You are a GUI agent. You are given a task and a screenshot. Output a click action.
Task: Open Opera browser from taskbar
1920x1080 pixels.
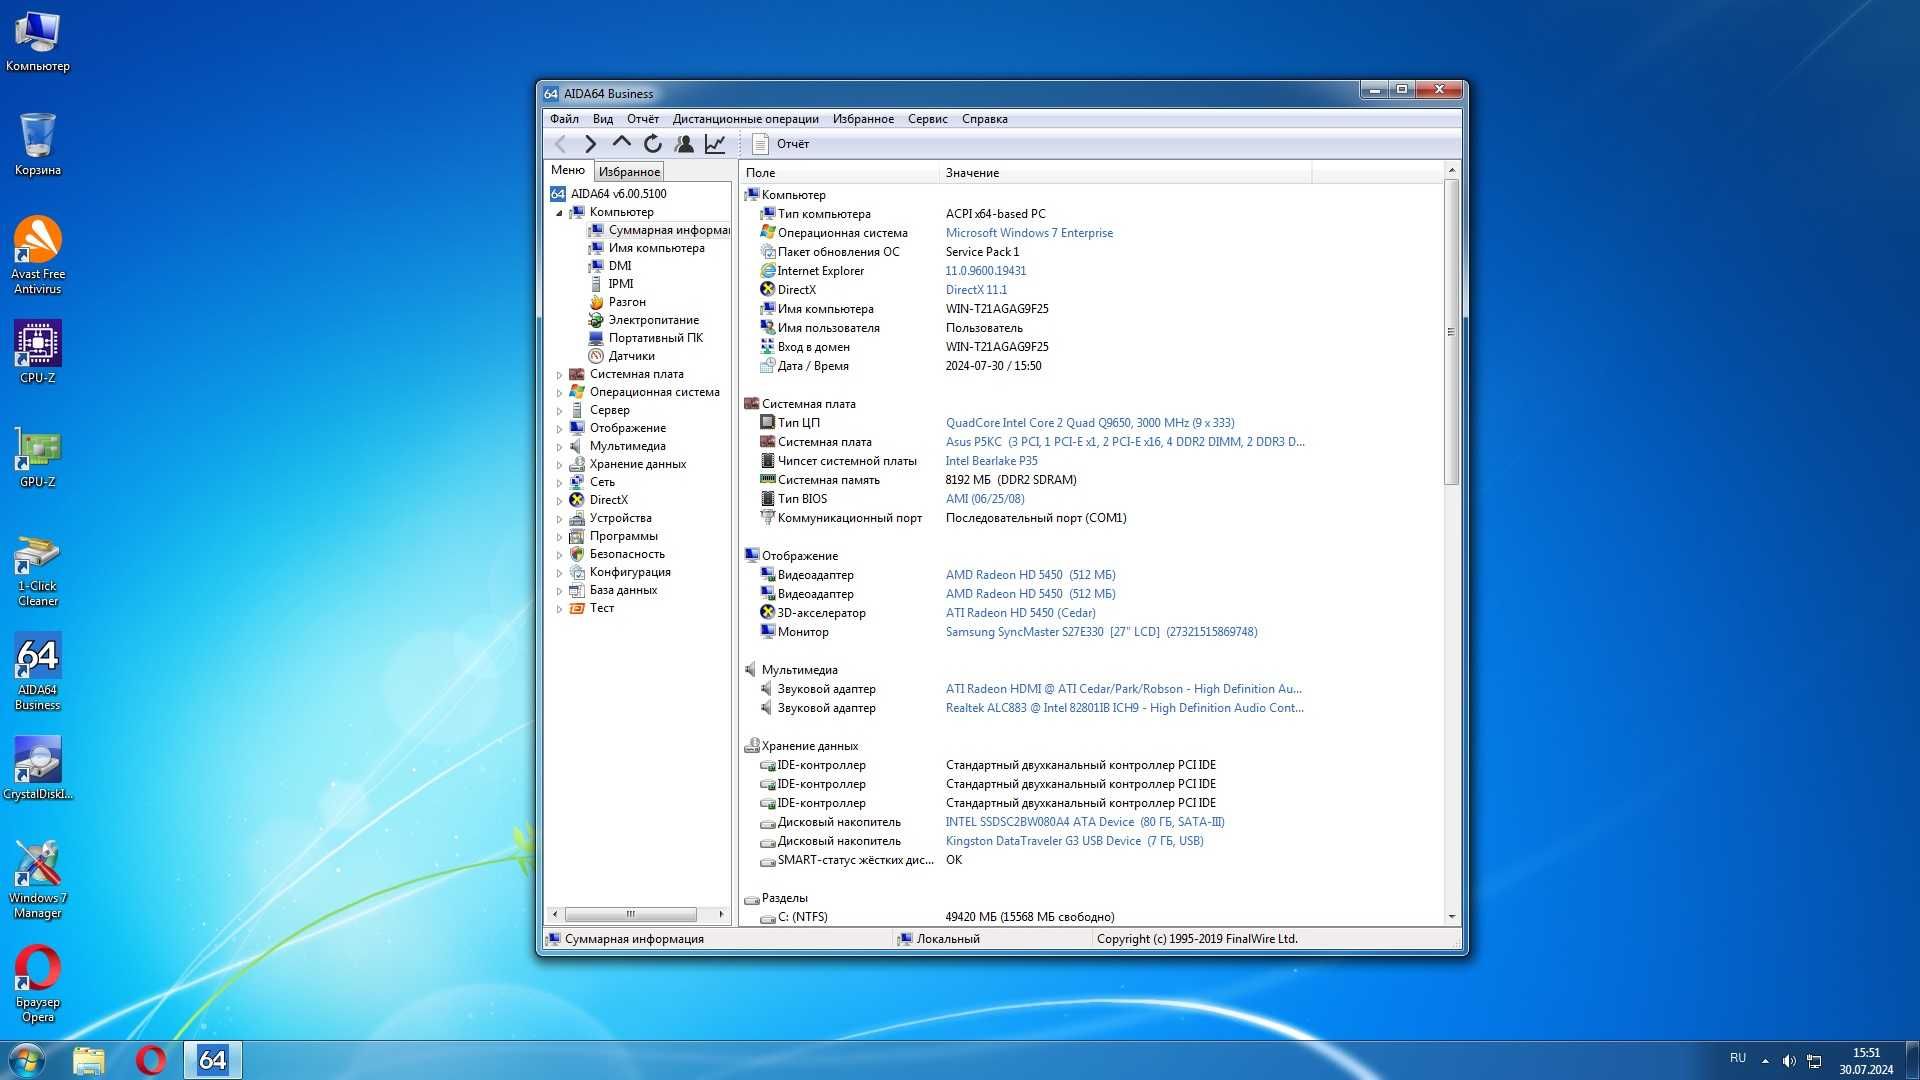151,1060
